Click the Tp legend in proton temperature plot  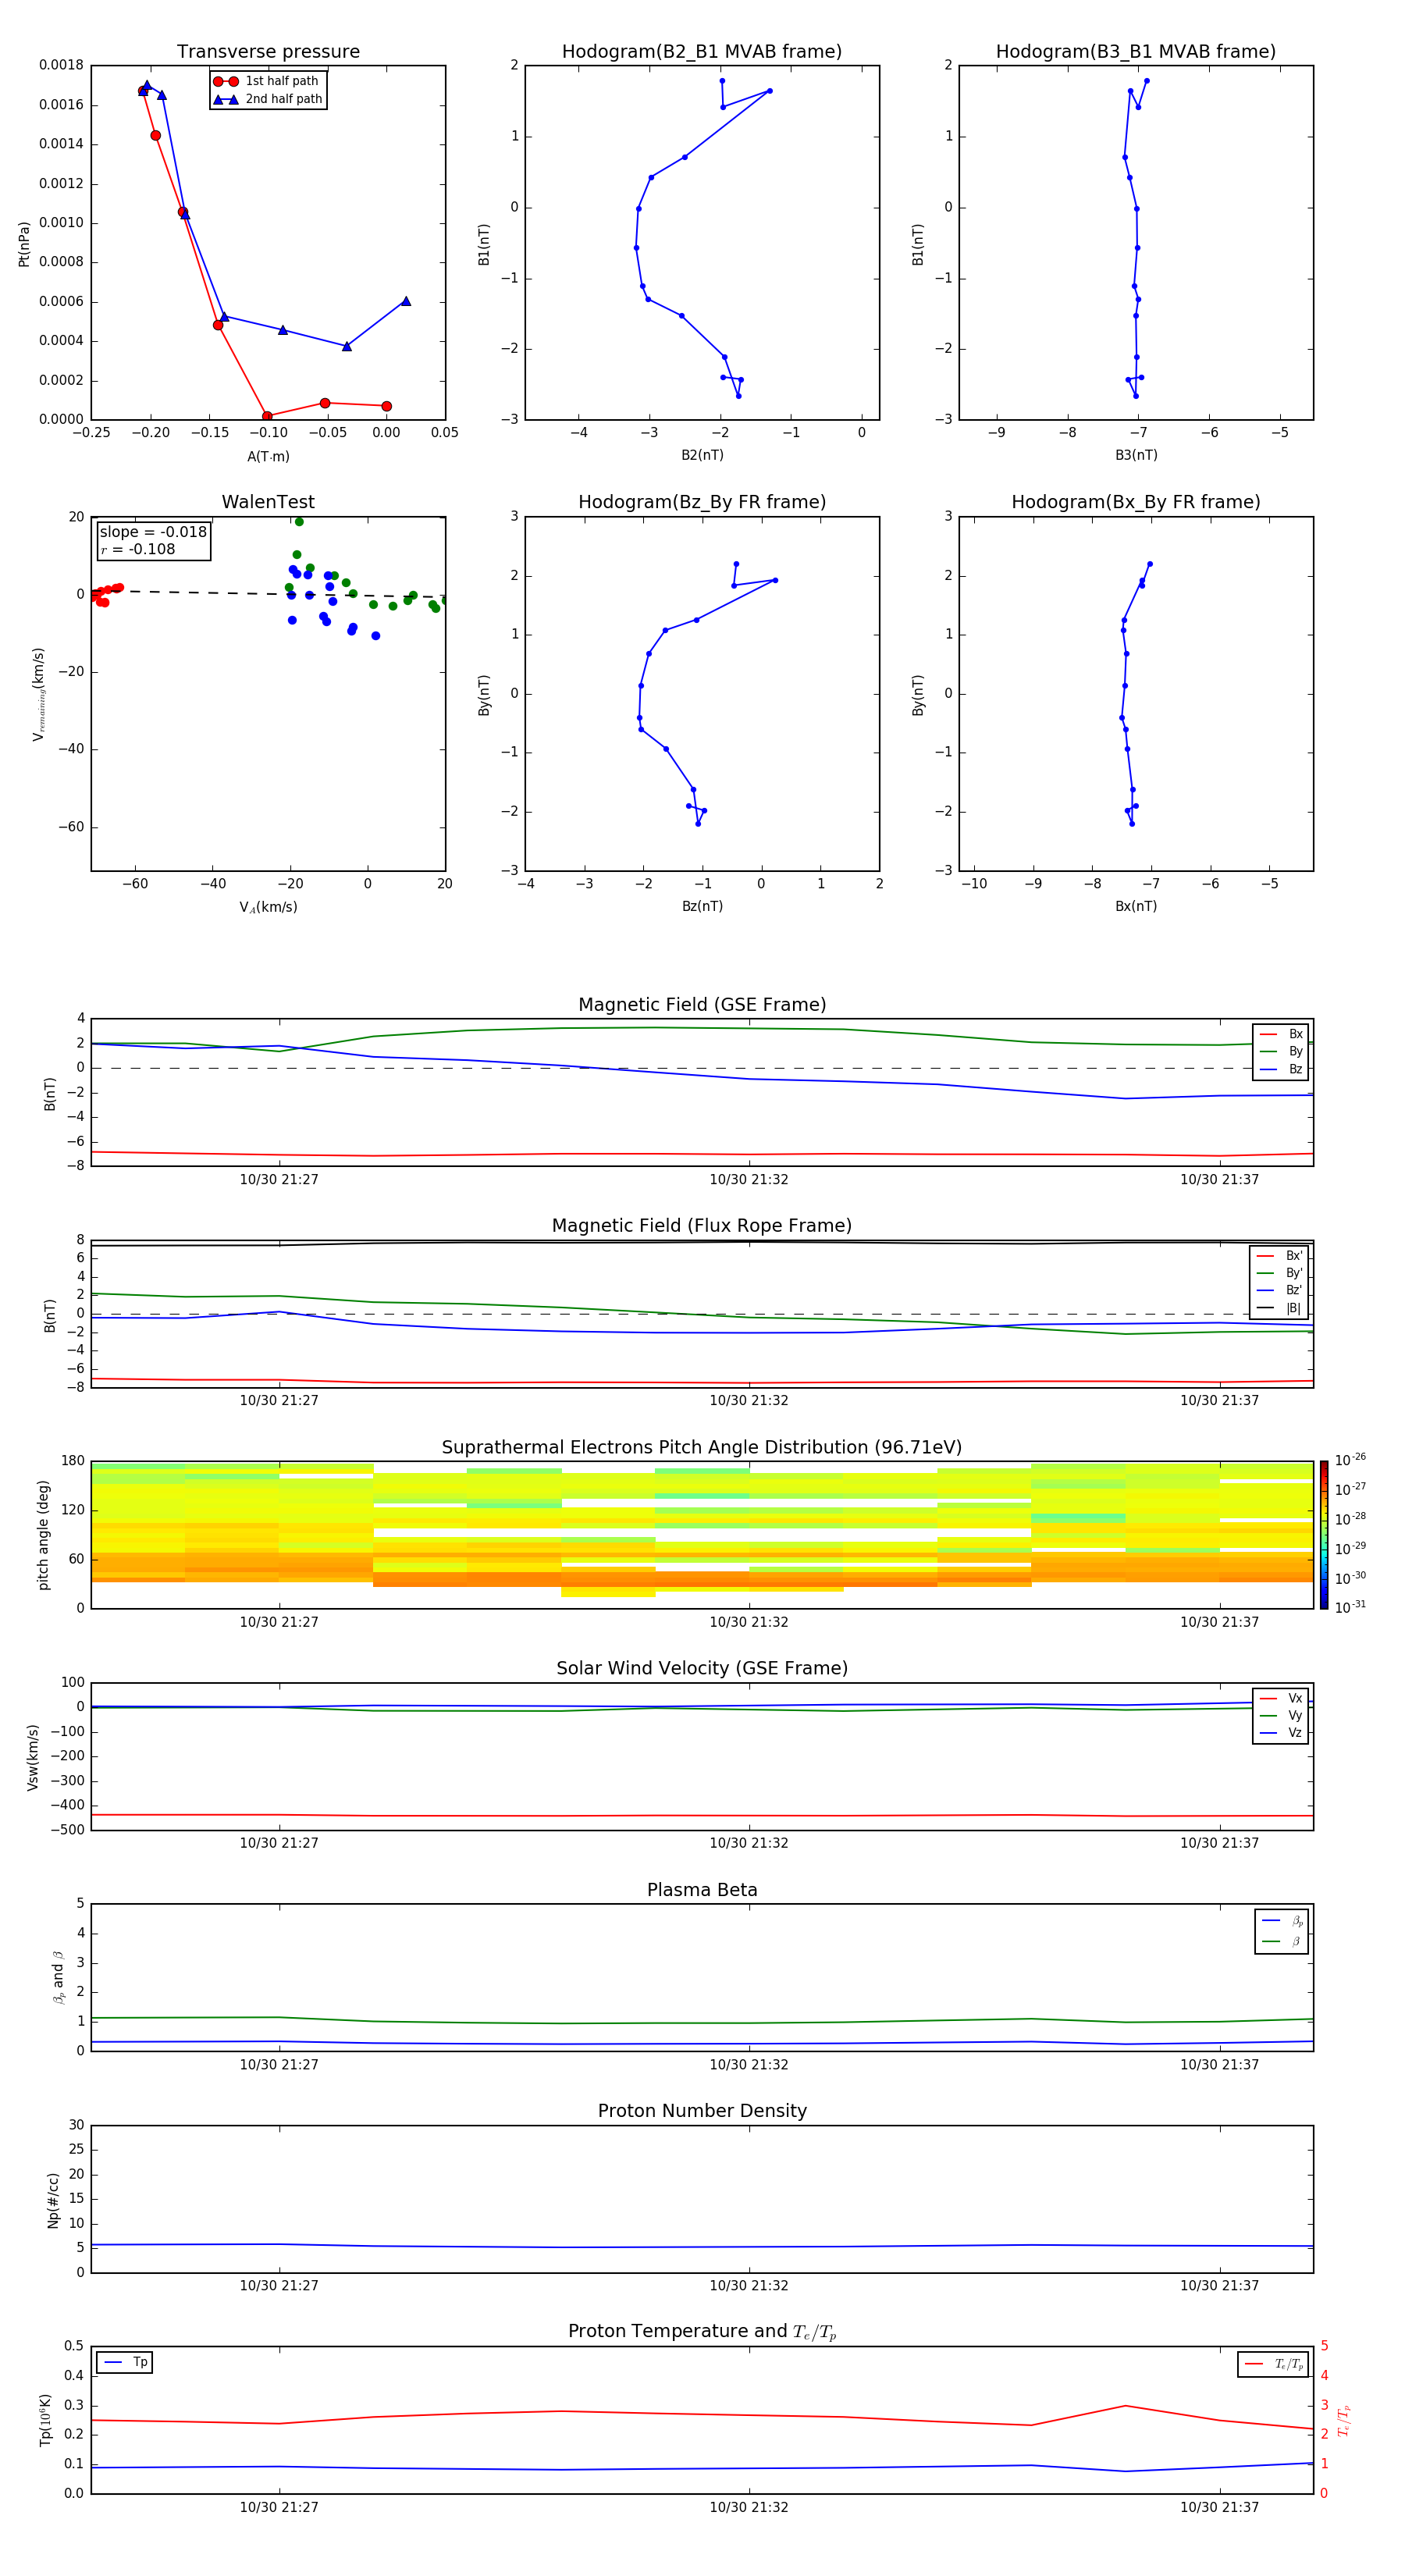pyautogui.click(x=125, y=2362)
